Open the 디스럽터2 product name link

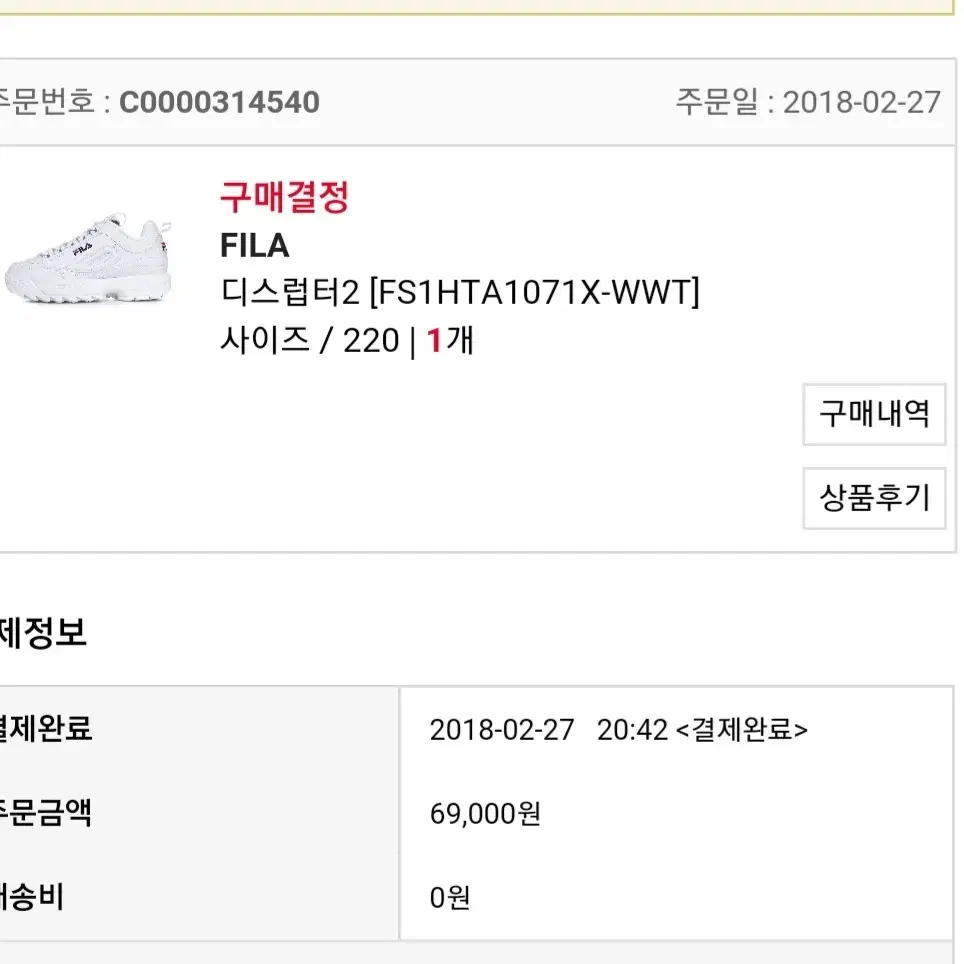pos(290,291)
